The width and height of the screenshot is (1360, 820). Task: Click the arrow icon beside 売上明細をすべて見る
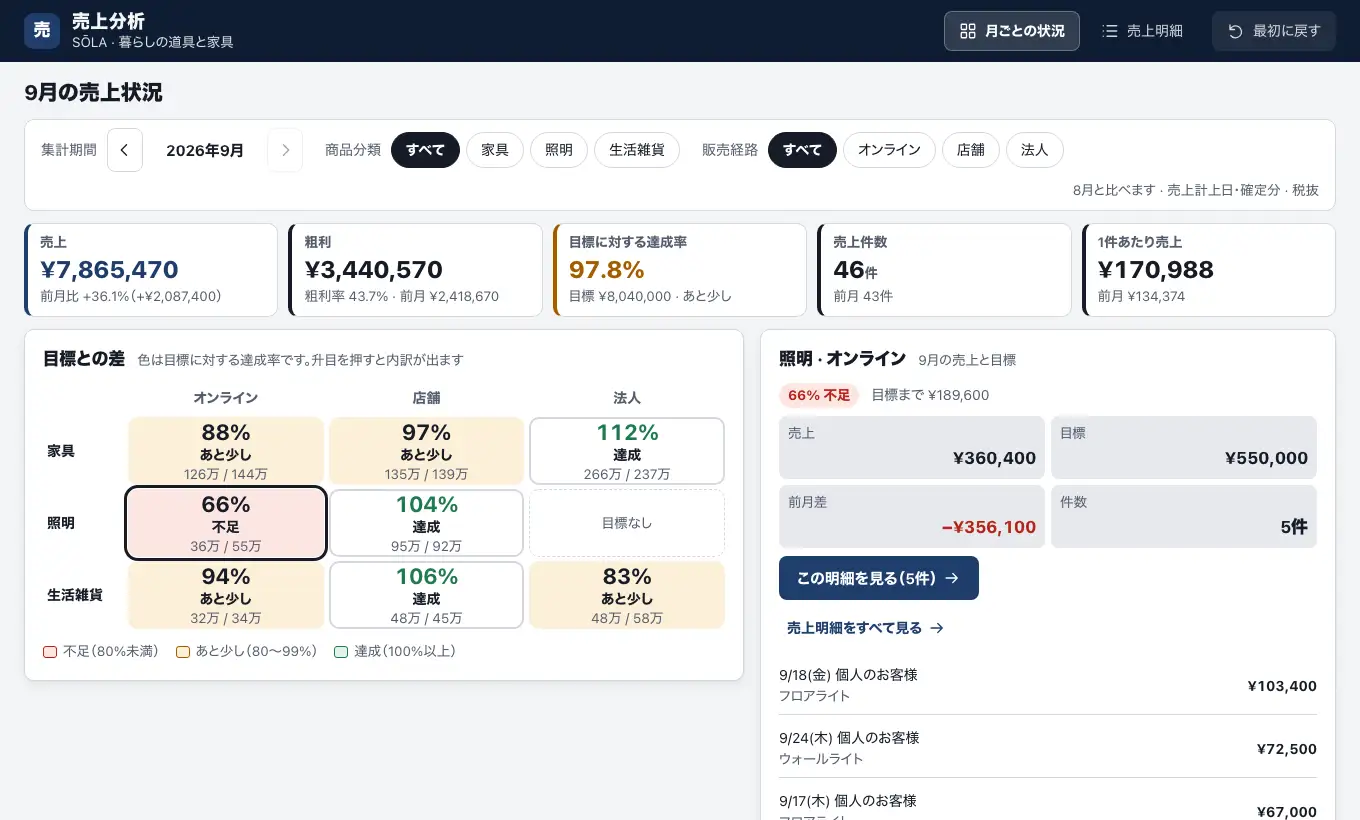937,628
